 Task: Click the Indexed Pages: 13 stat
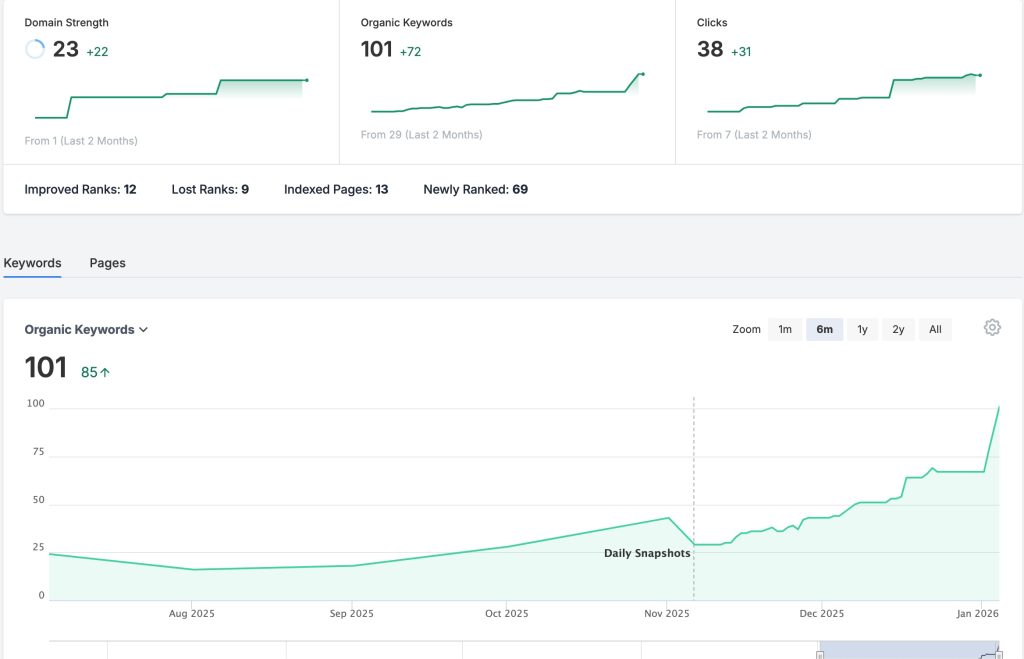click(x=336, y=189)
